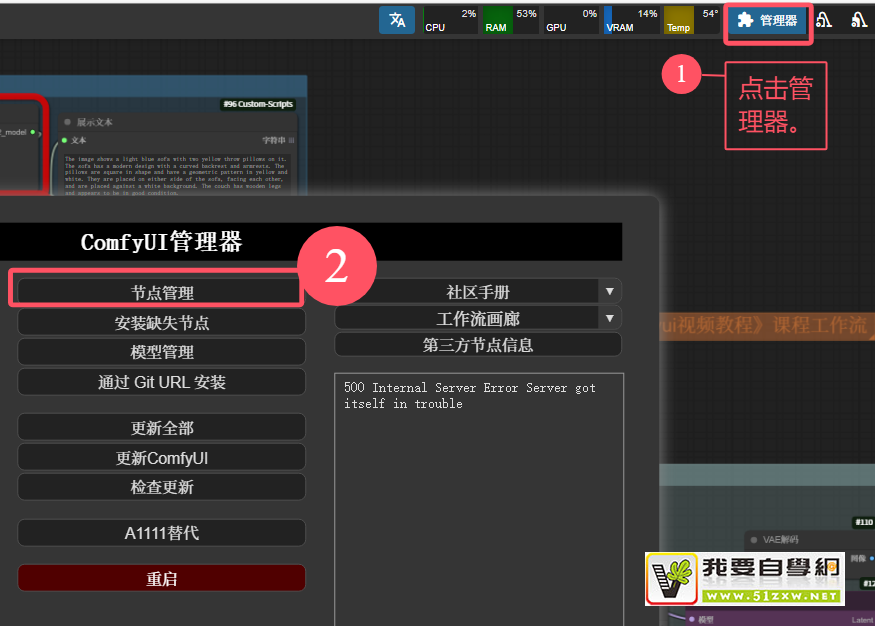Click 更新ComfyUI button

point(162,458)
